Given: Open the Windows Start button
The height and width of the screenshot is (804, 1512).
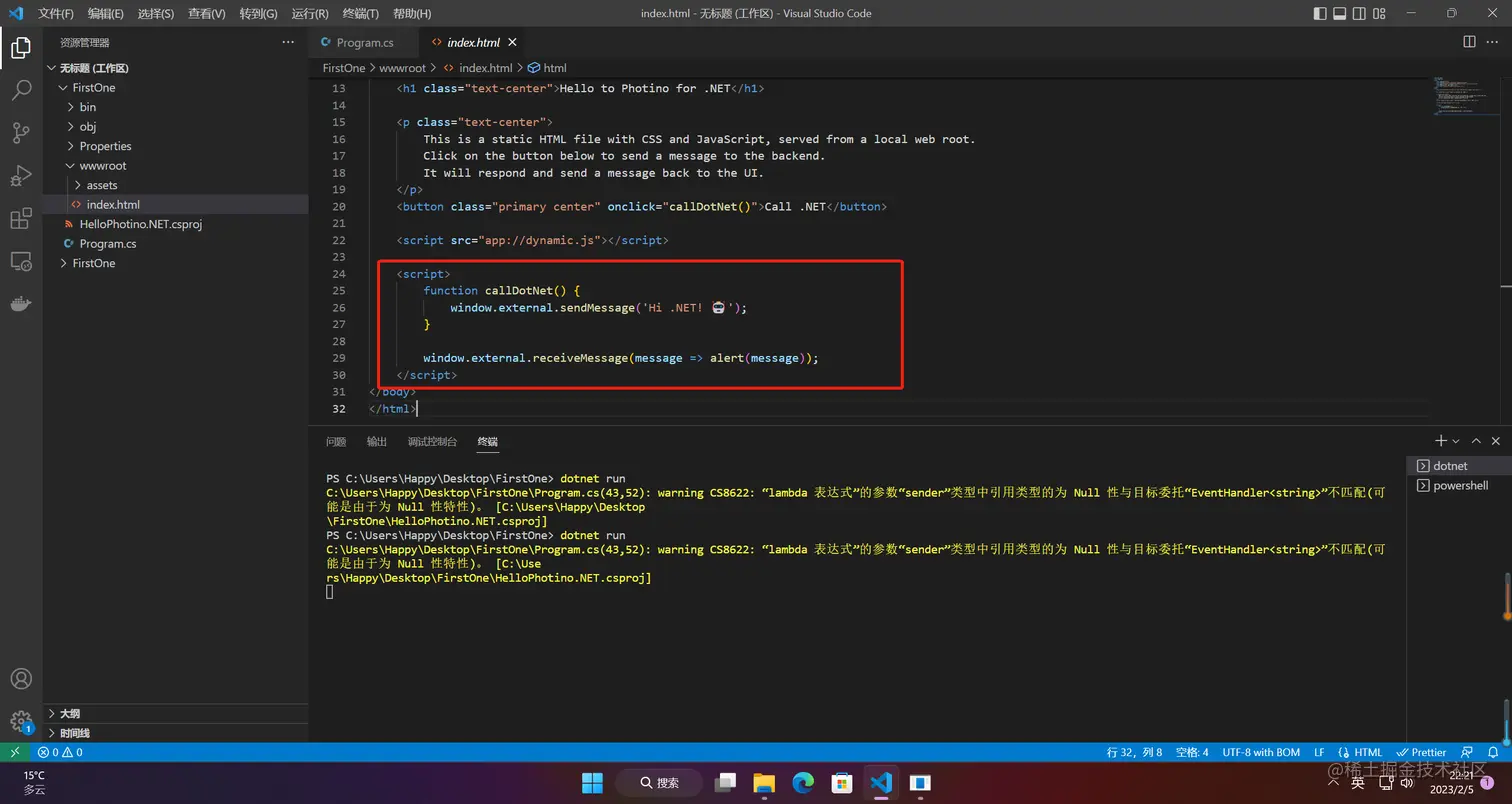Looking at the screenshot, I should coord(592,782).
